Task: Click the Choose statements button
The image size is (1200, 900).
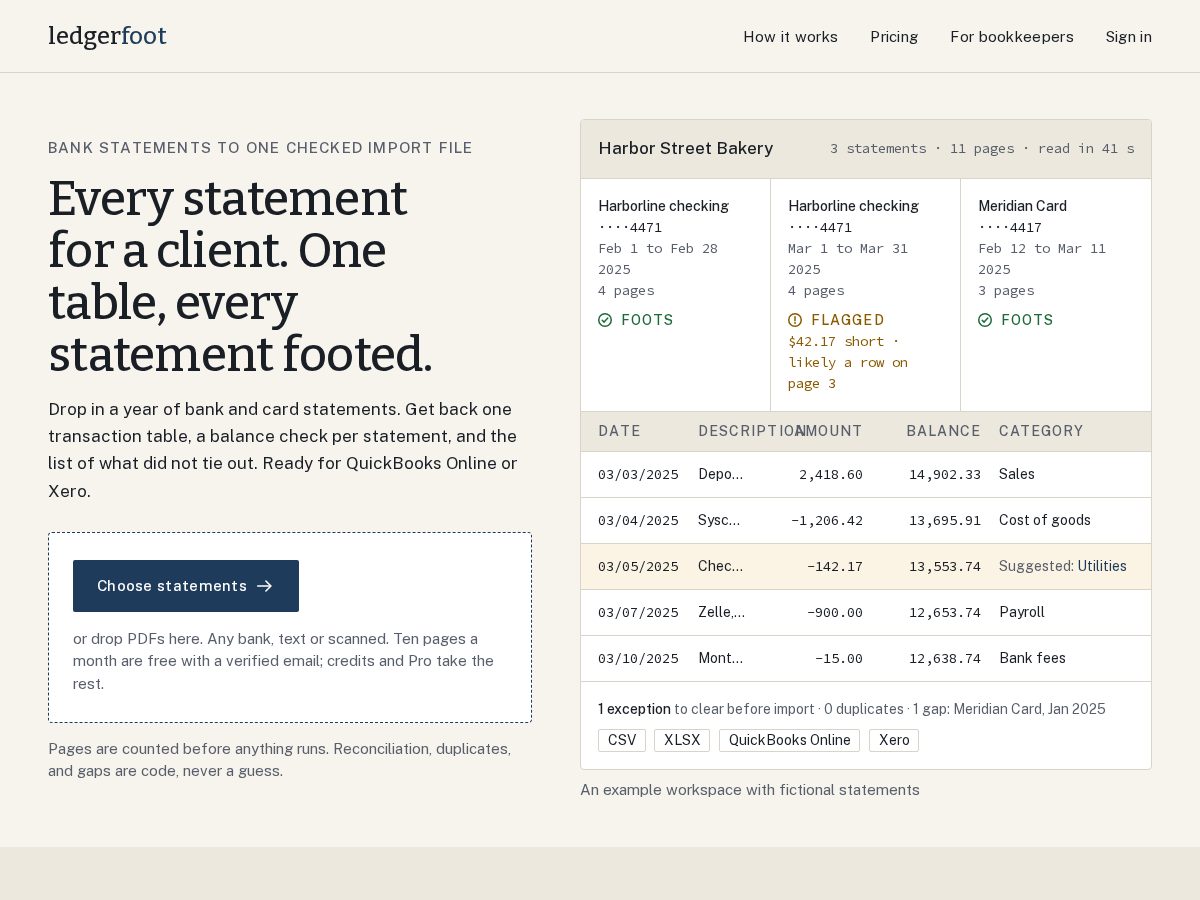Action: (x=186, y=586)
